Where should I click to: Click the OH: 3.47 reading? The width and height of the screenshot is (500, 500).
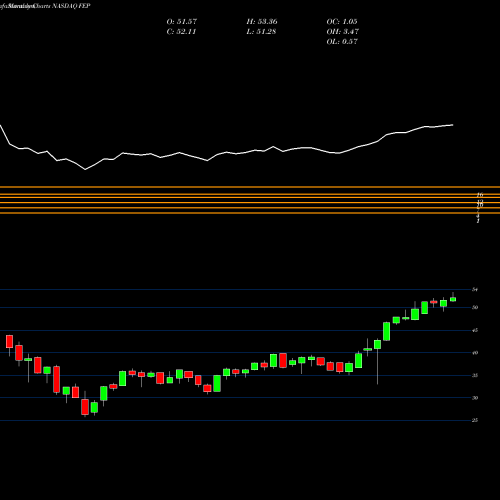point(343,32)
